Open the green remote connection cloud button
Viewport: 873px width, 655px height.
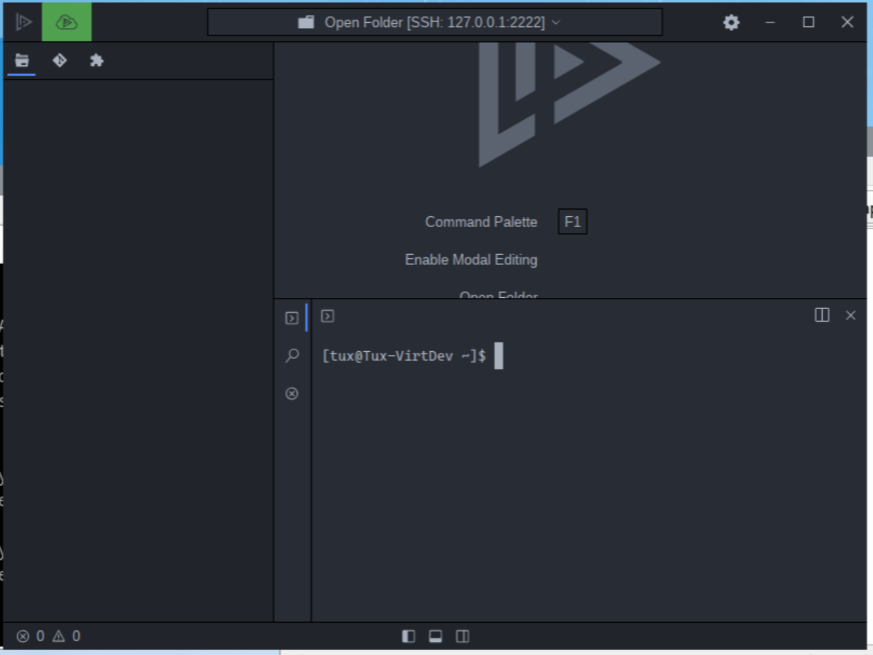click(67, 22)
